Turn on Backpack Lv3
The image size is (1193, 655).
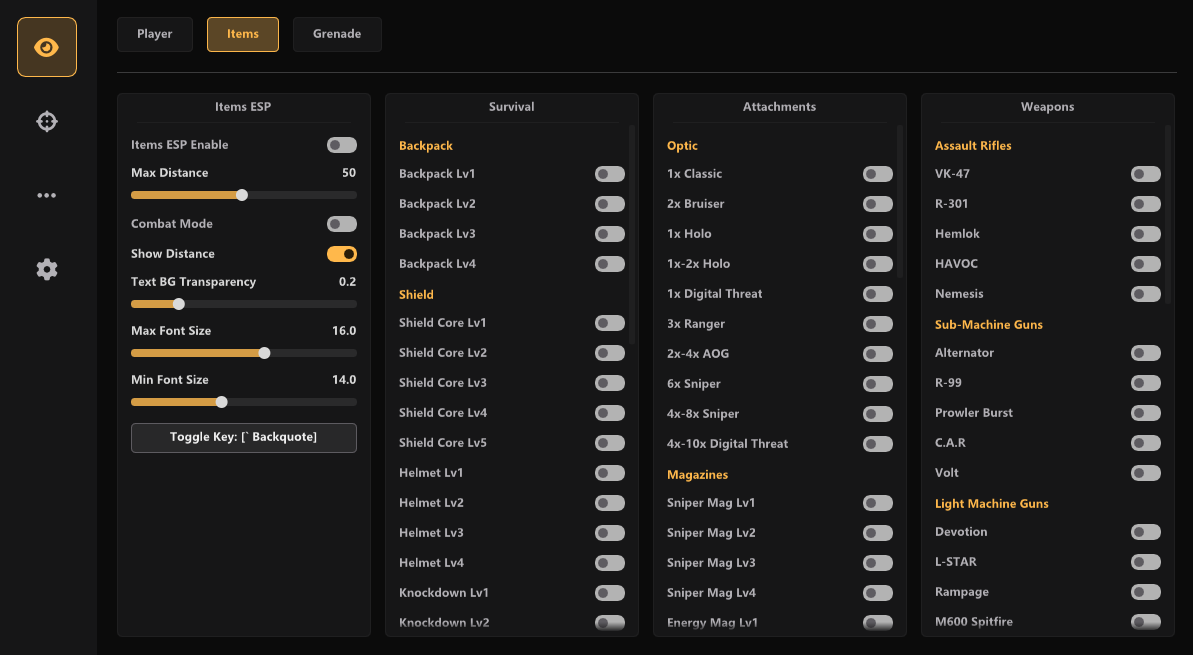pos(609,234)
